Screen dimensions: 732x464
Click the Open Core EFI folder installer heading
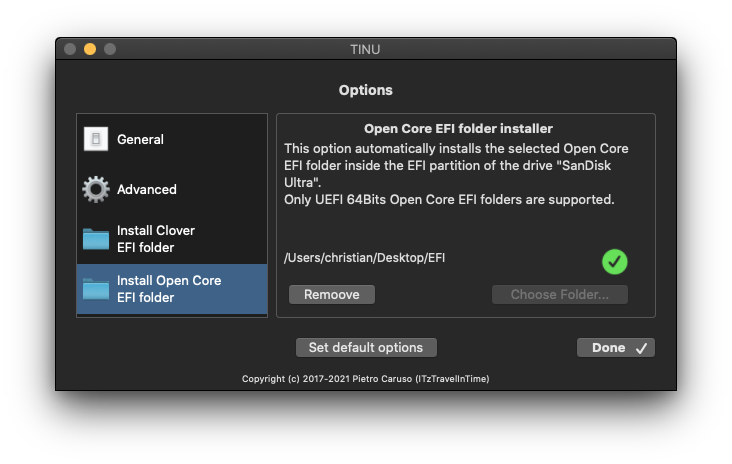click(458, 128)
